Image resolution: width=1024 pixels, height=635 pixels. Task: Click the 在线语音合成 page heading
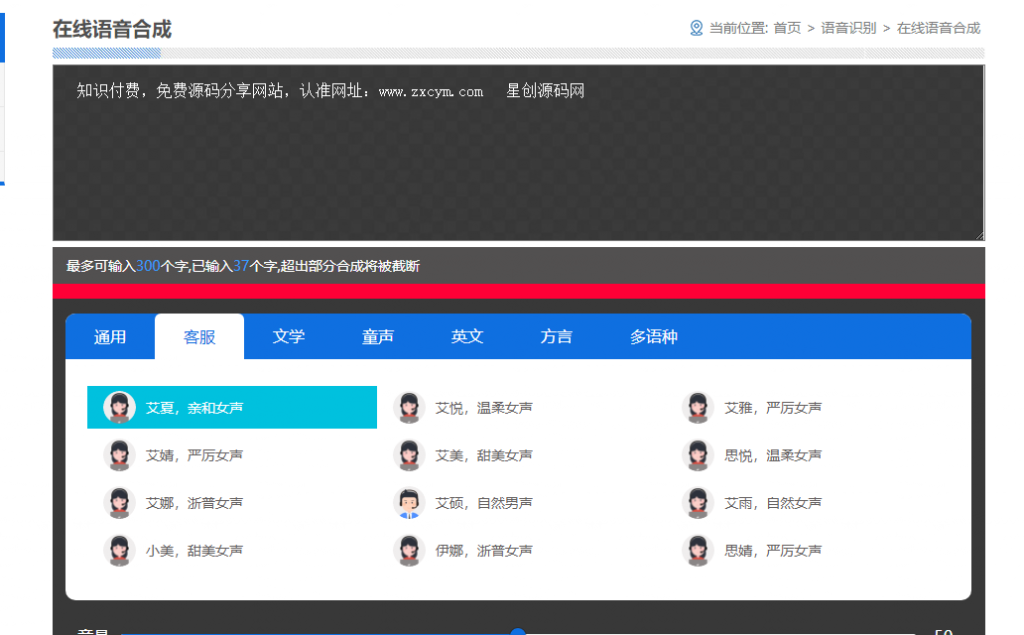tap(112, 29)
